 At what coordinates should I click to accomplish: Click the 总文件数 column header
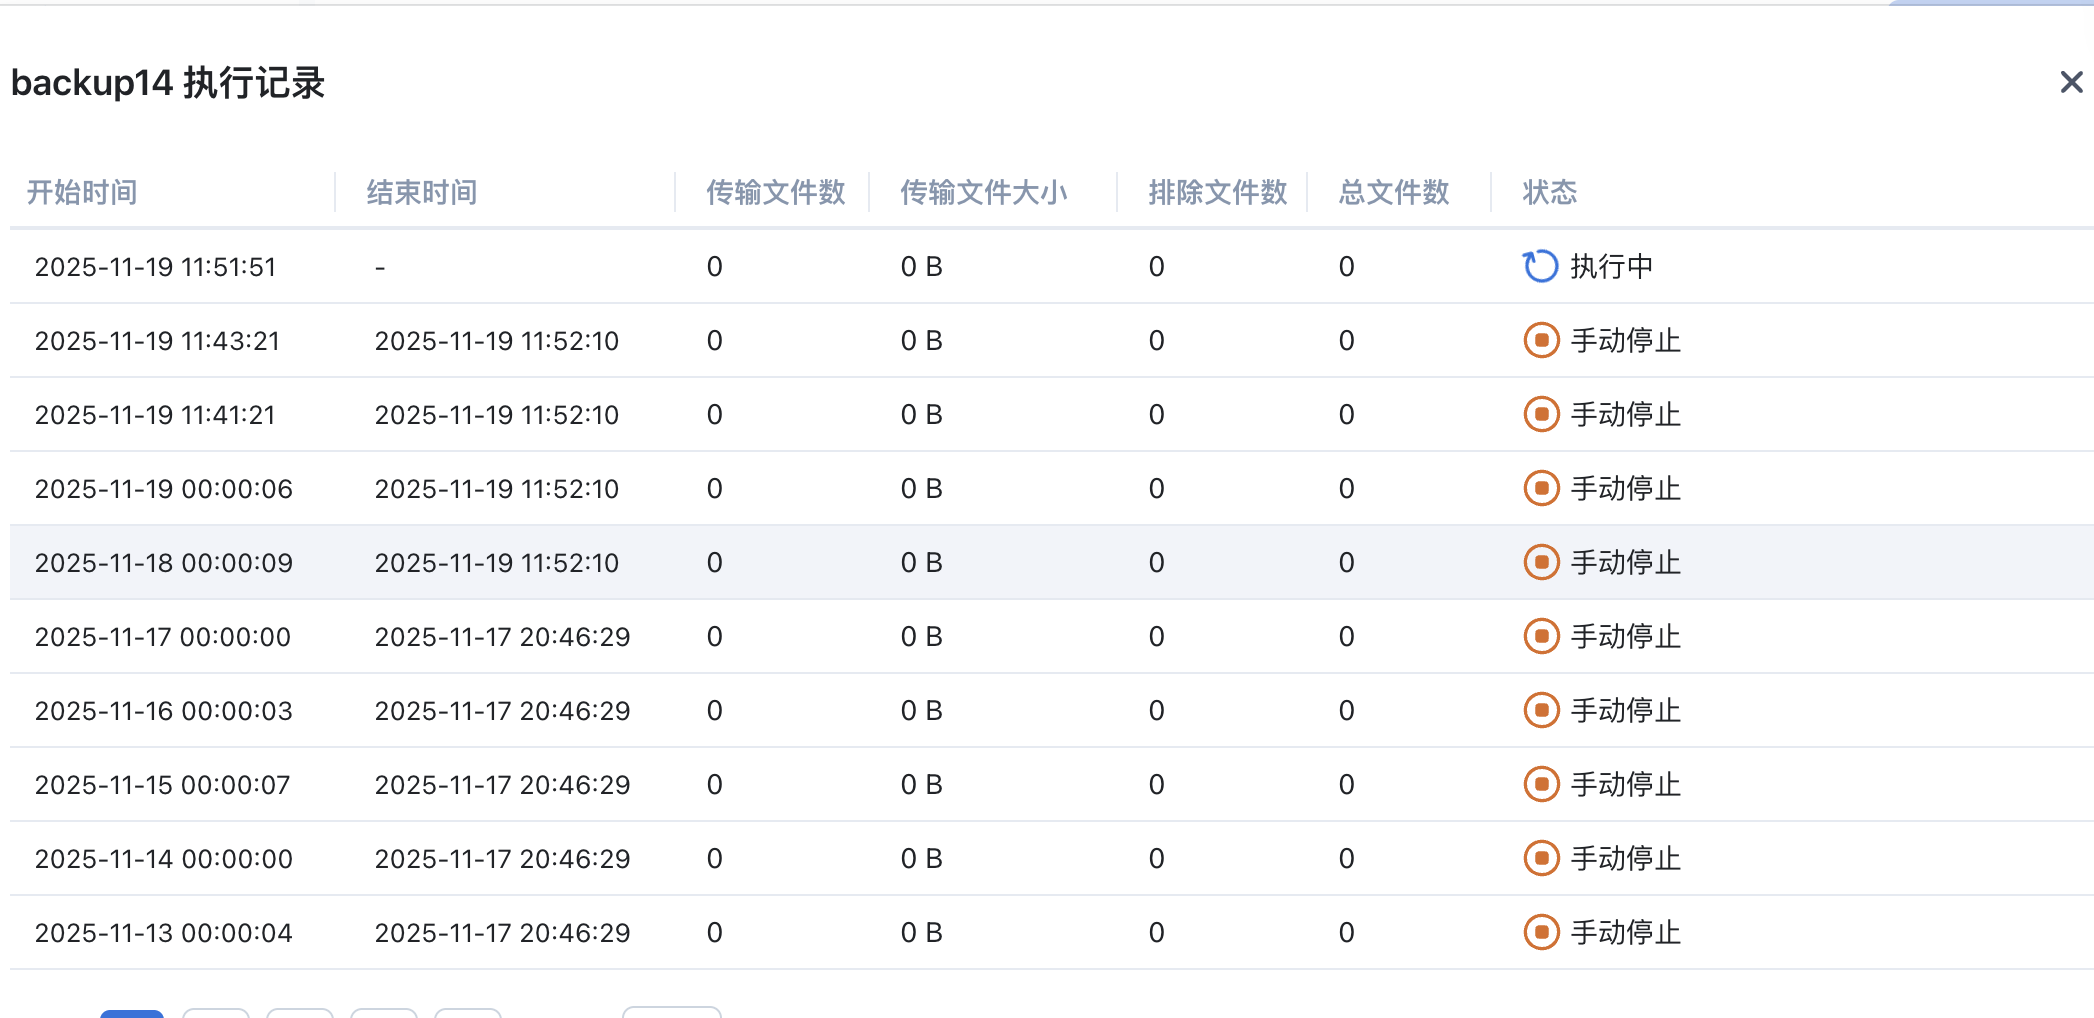1394,192
